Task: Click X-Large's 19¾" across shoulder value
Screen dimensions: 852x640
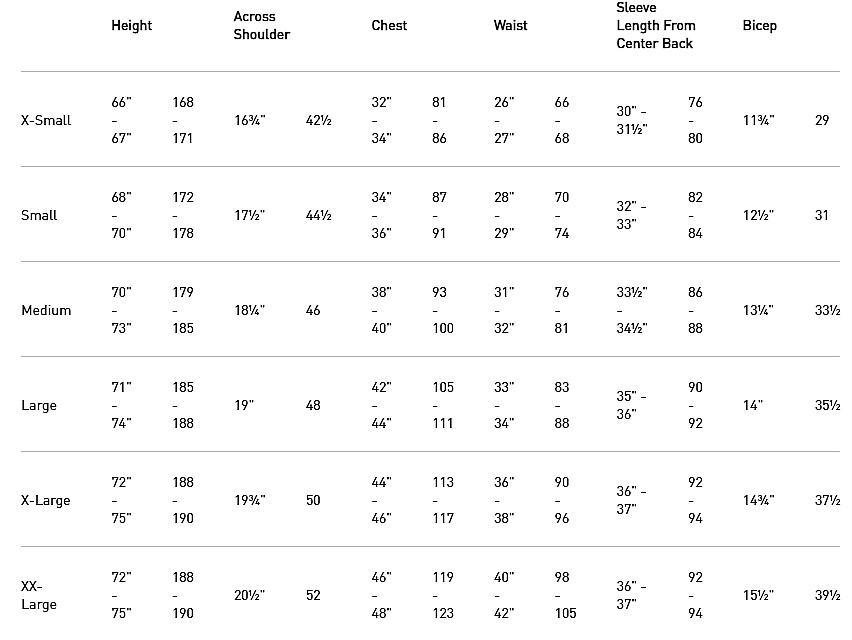Action: (x=252, y=500)
